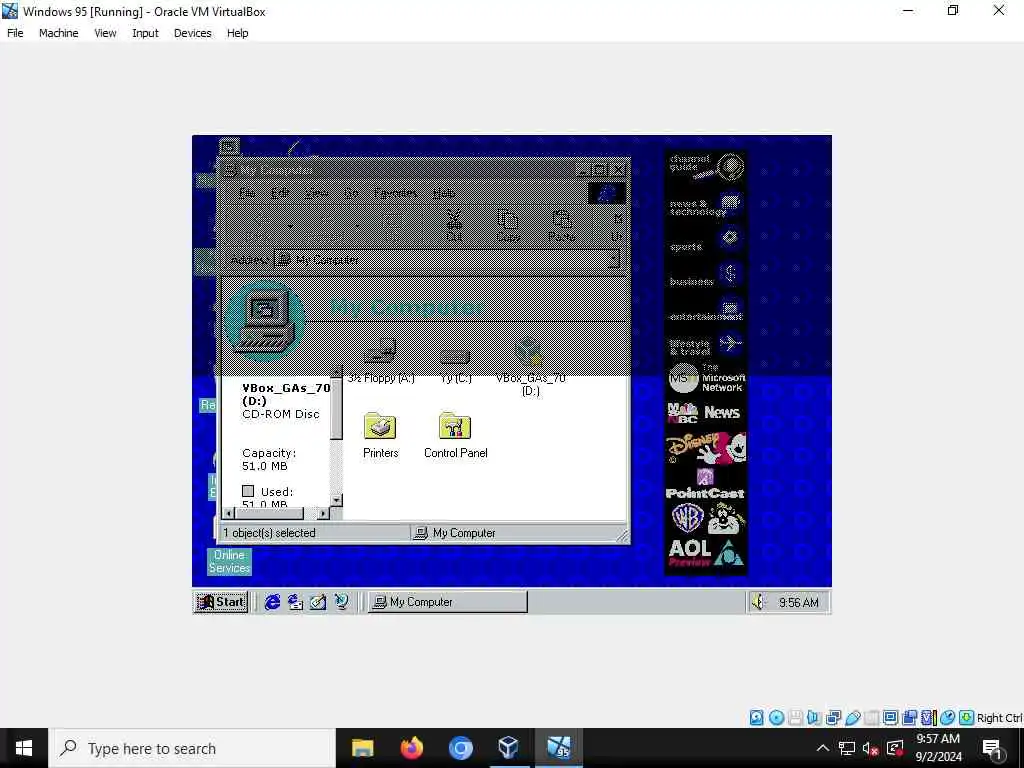Open the Favorites menu in My Computer
Screen dimensions: 1024x768
pyautogui.click(x=395, y=193)
